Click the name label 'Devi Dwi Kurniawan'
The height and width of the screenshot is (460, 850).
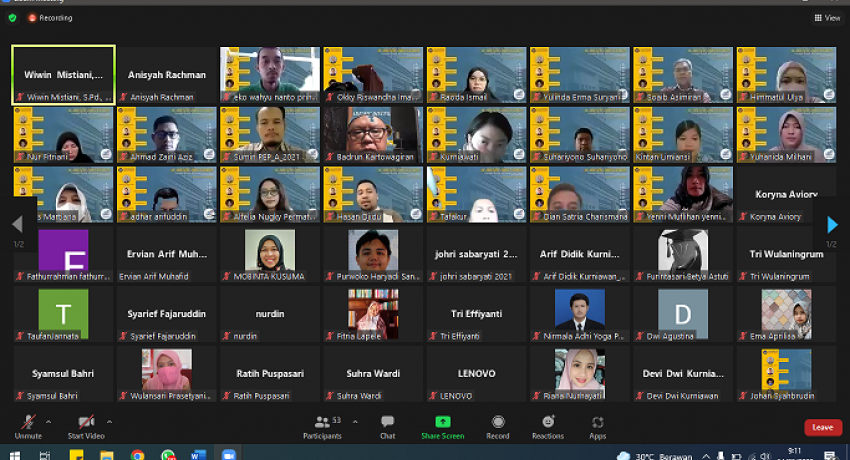point(682,396)
